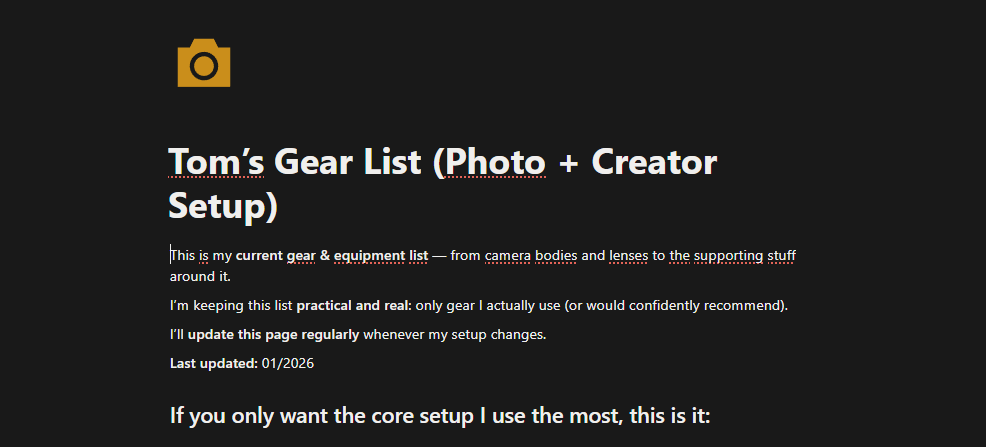Image resolution: width=986 pixels, height=447 pixels.
Task: Place cursor on "Creator" in the title
Action: pos(654,162)
